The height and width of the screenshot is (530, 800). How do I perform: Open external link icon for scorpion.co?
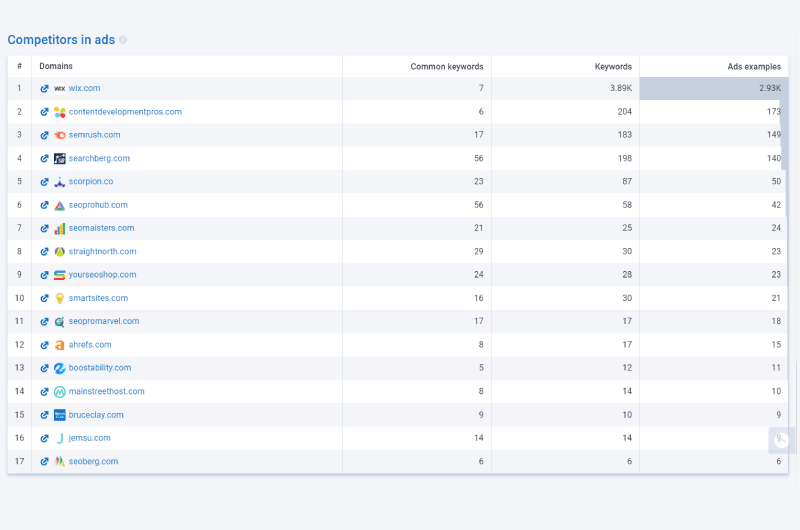click(44, 182)
